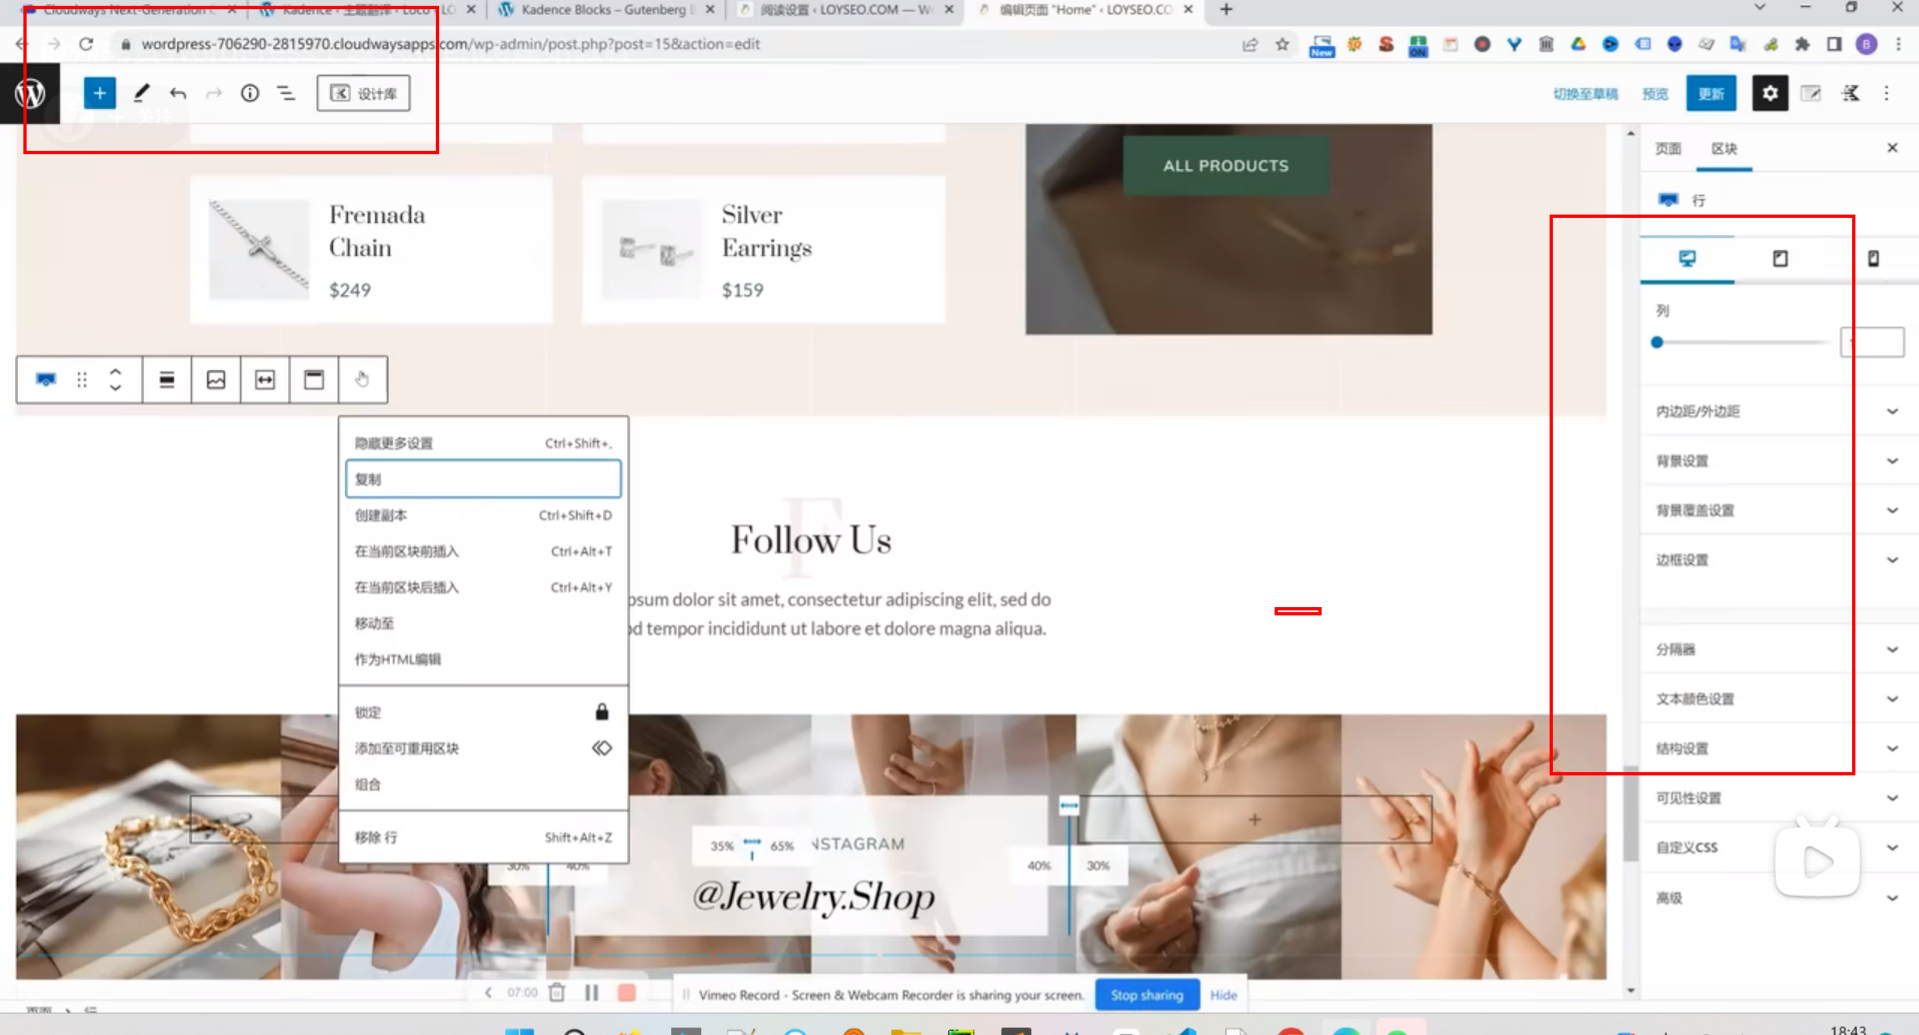The image size is (1919, 1035).
Task: Switch to mobile device preview
Action: click(x=1873, y=259)
